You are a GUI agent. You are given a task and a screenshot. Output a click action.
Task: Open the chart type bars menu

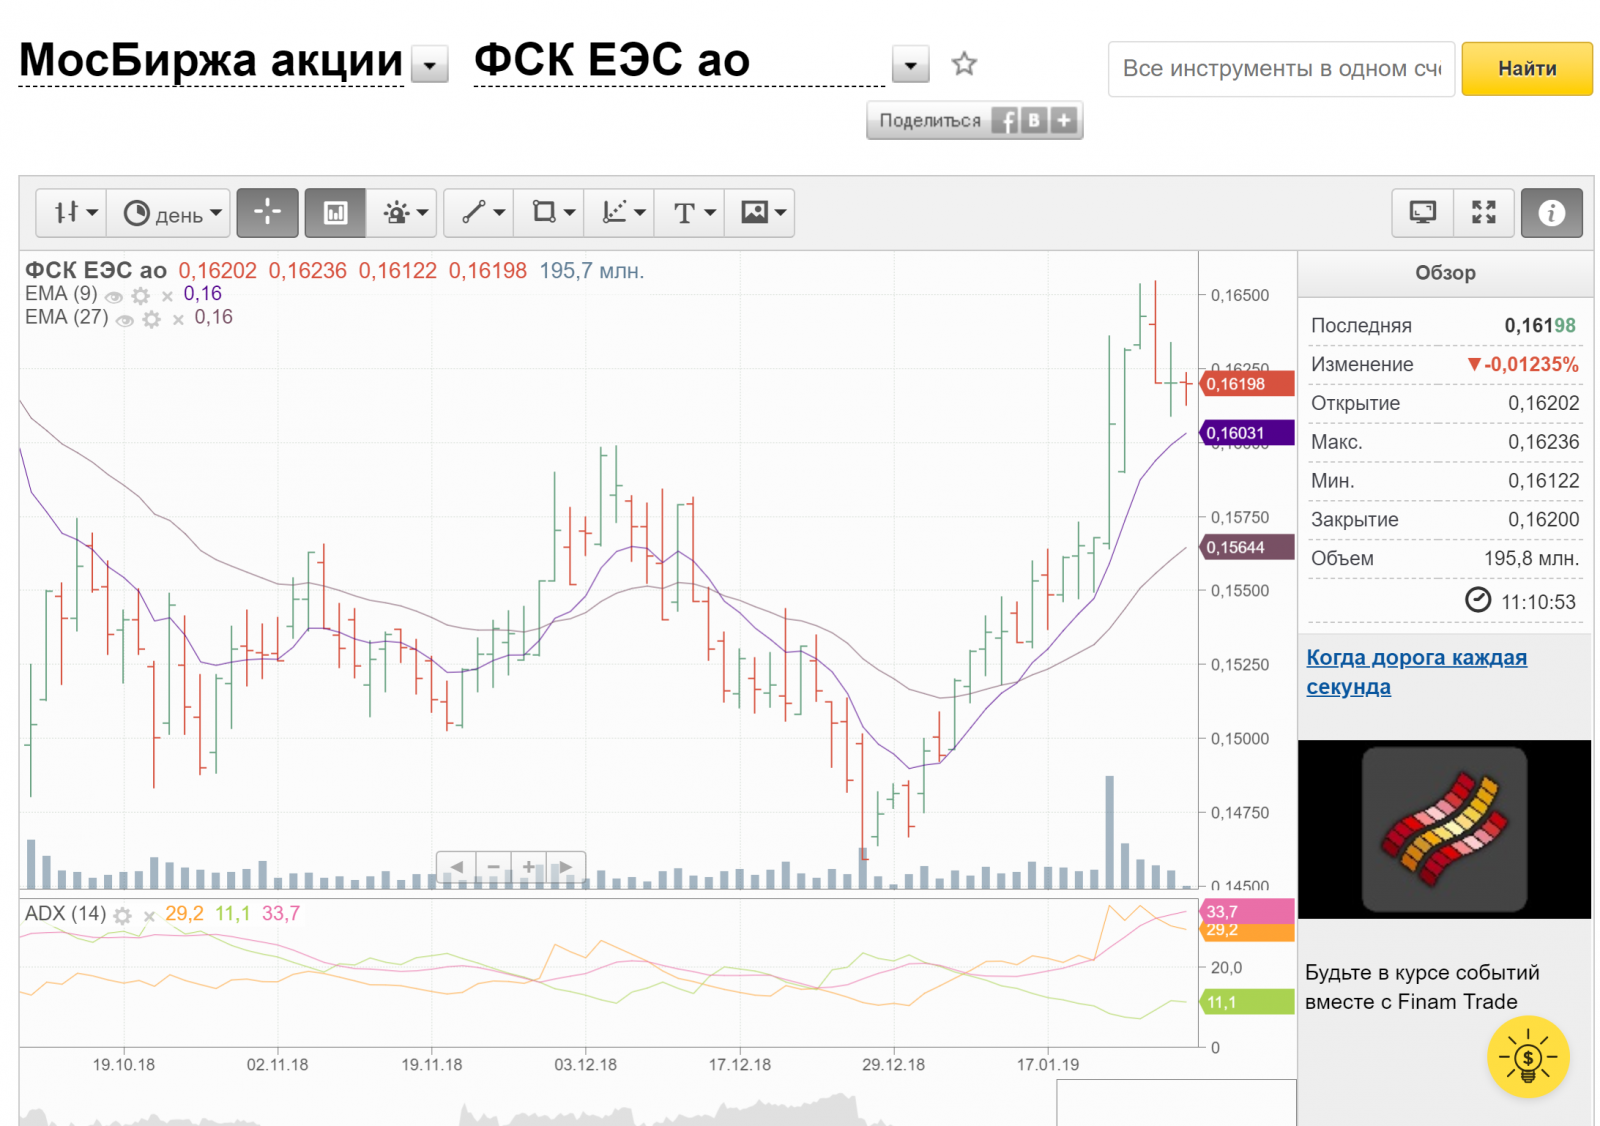pos(75,212)
